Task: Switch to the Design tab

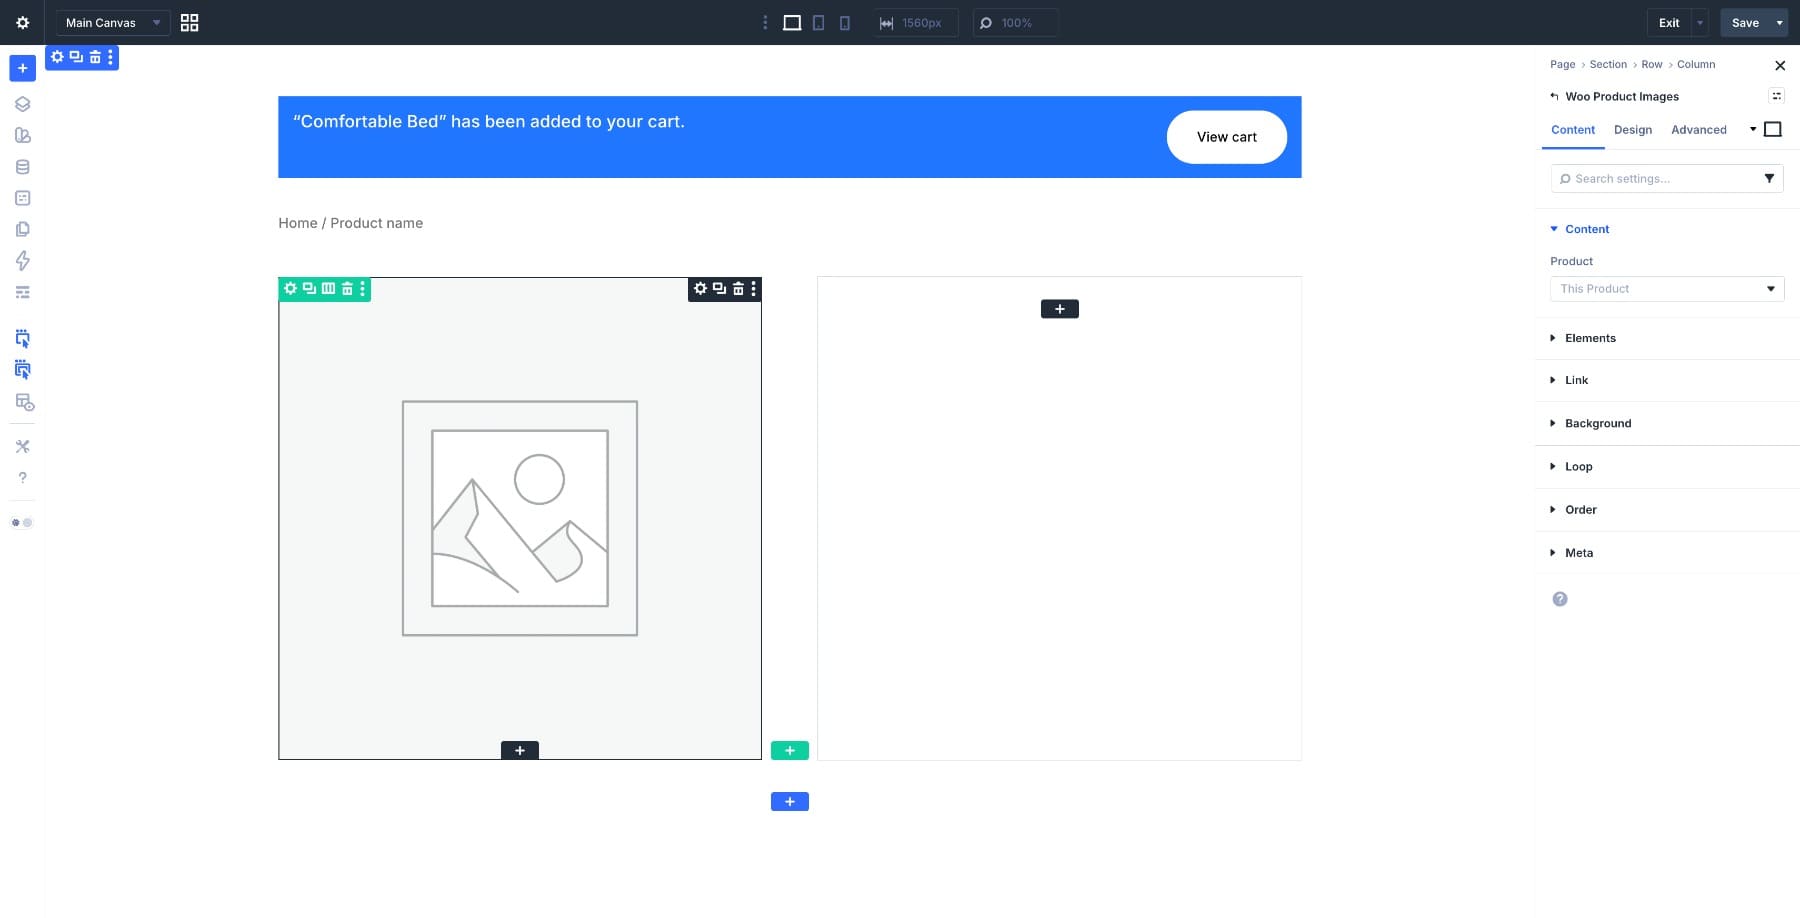Action: point(1632,130)
